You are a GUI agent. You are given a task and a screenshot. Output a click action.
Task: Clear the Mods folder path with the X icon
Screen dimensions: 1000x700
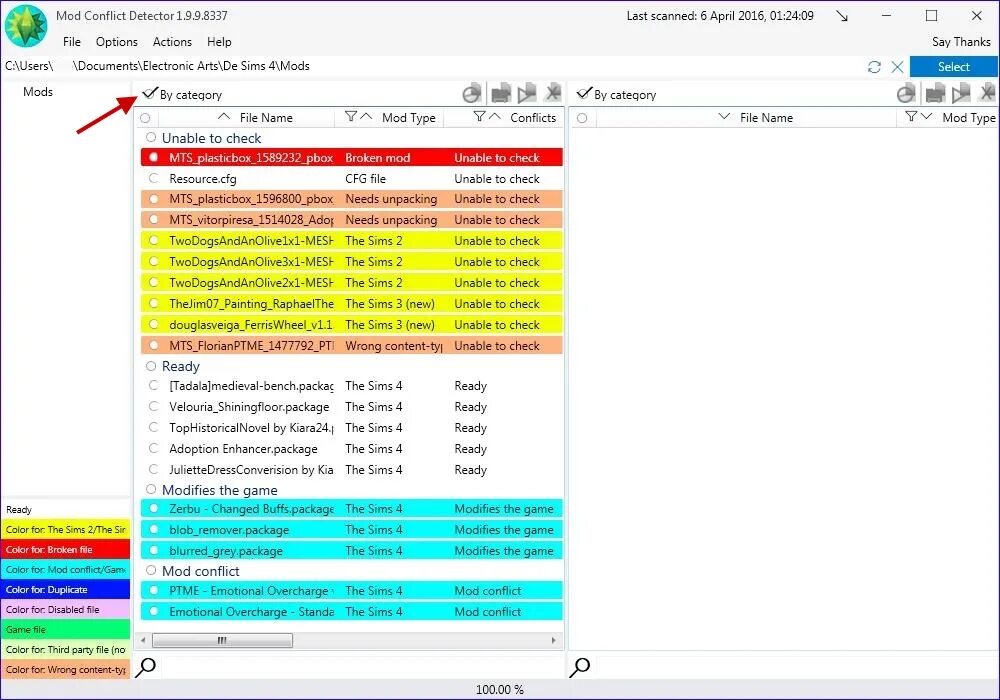(x=897, y=67)
